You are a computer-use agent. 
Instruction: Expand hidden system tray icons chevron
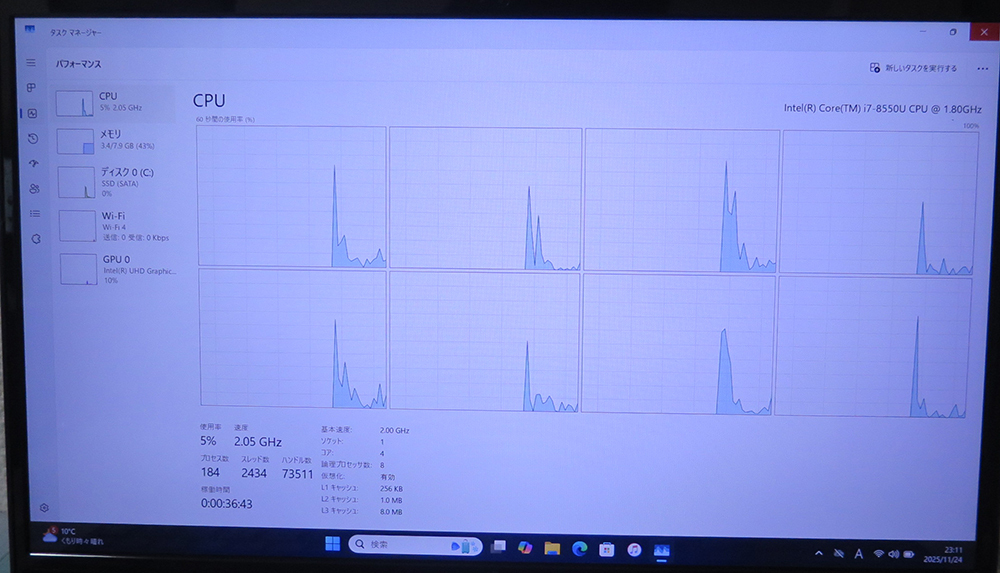(818, 553)
